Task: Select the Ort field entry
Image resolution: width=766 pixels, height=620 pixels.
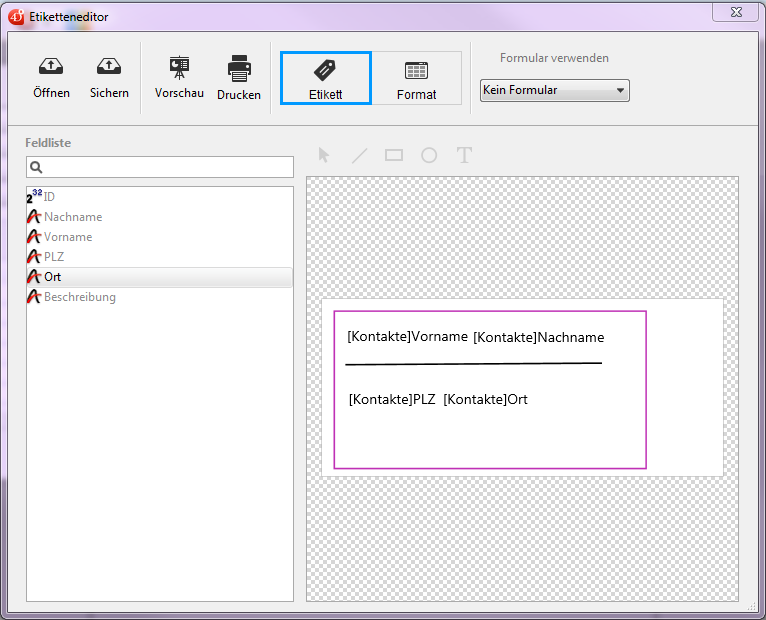Action: pyautogui.click(x=52, y=277)
